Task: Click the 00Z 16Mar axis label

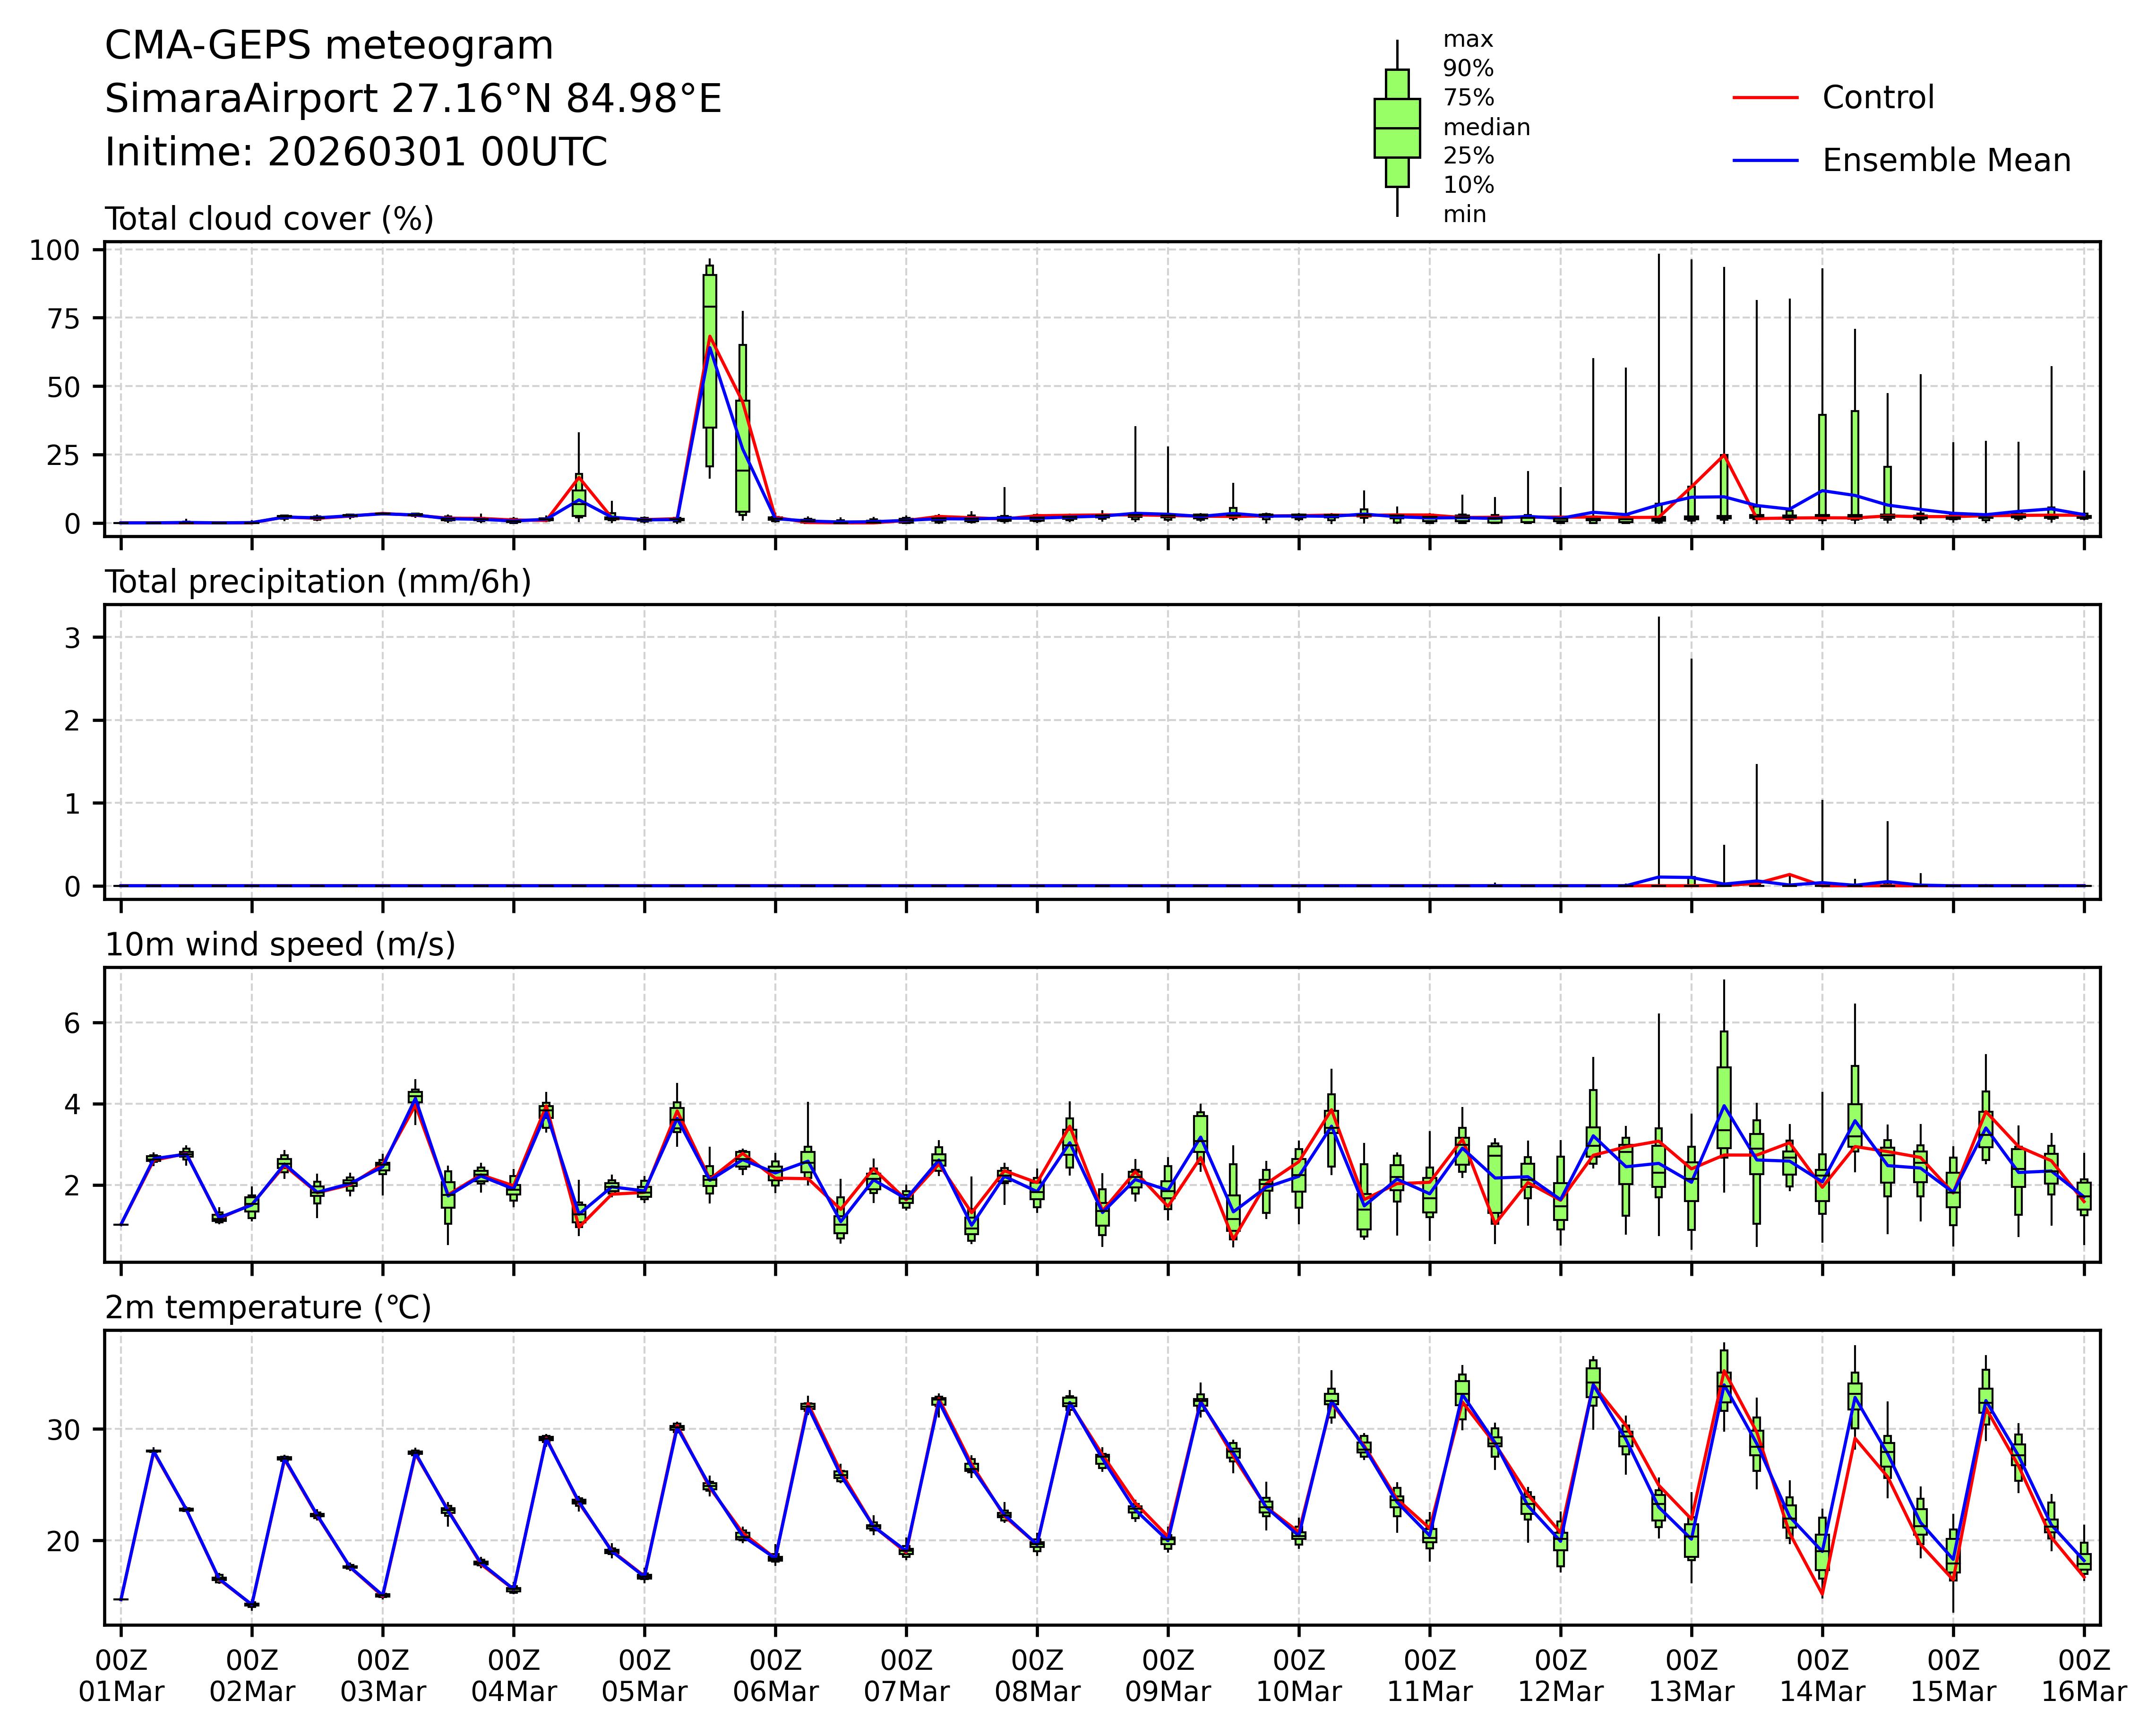Action: click(2084, 1677)
